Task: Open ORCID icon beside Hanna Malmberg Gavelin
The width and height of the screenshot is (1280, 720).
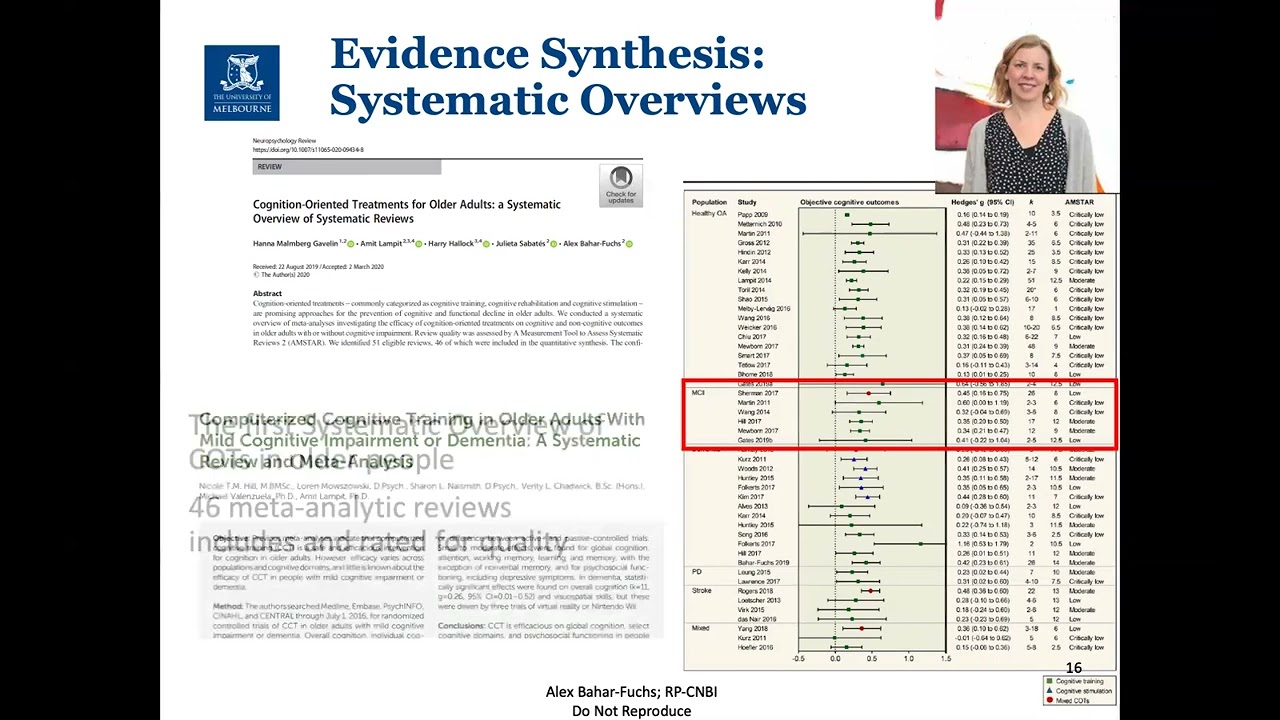Action: pos(351,244)
